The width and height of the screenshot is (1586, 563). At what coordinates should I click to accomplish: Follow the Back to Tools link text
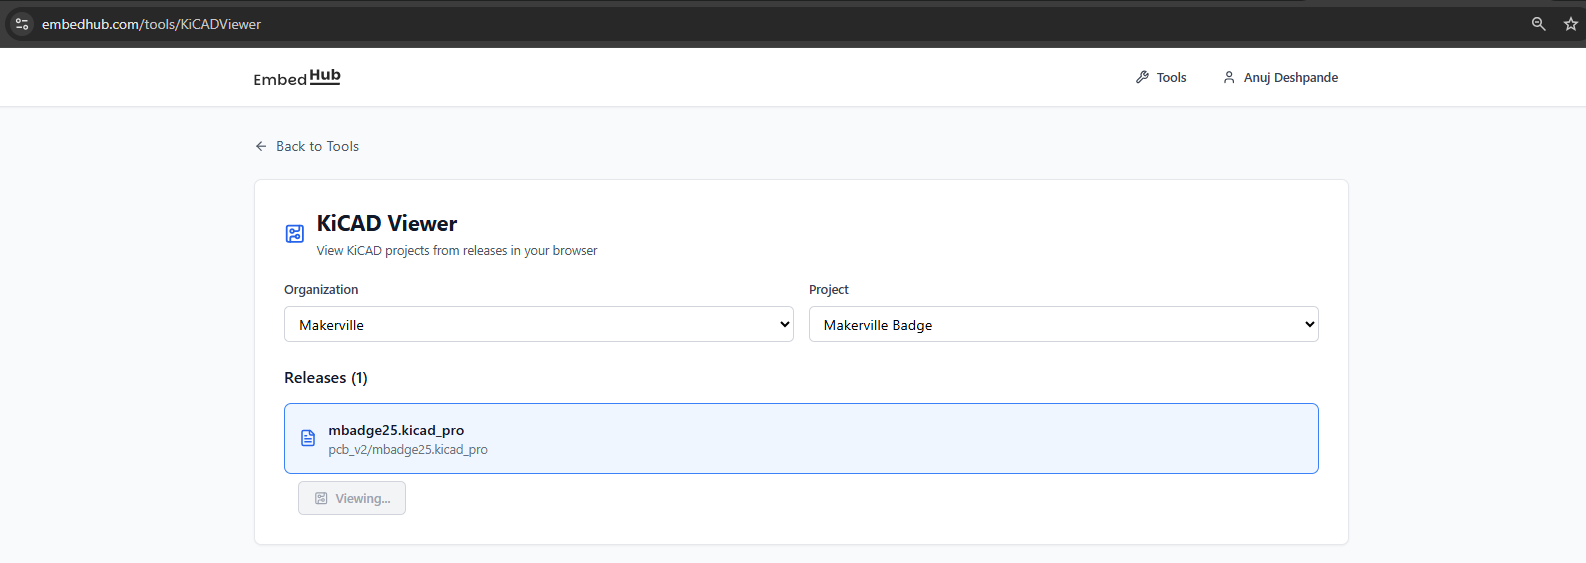point(317,146)
